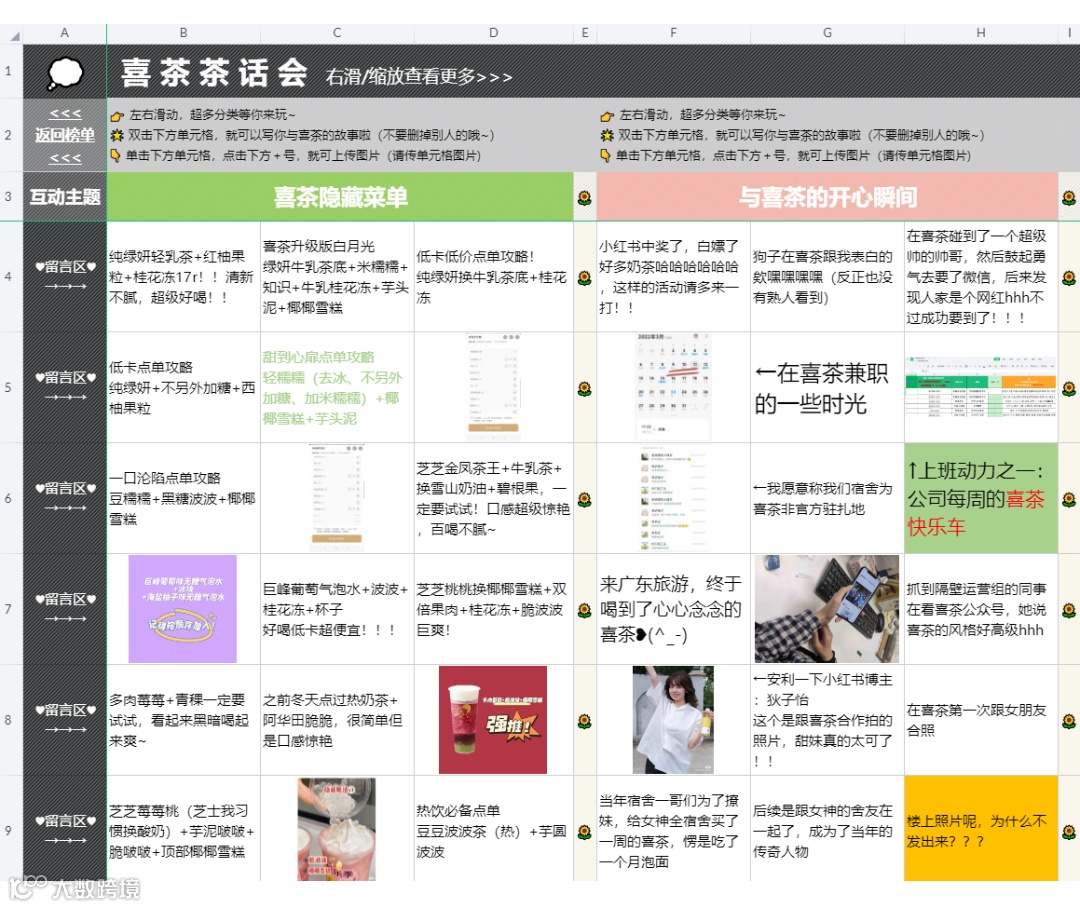Click the 留言区 cell in row 7
The image size is (1080, 908).
coord(65,609)
